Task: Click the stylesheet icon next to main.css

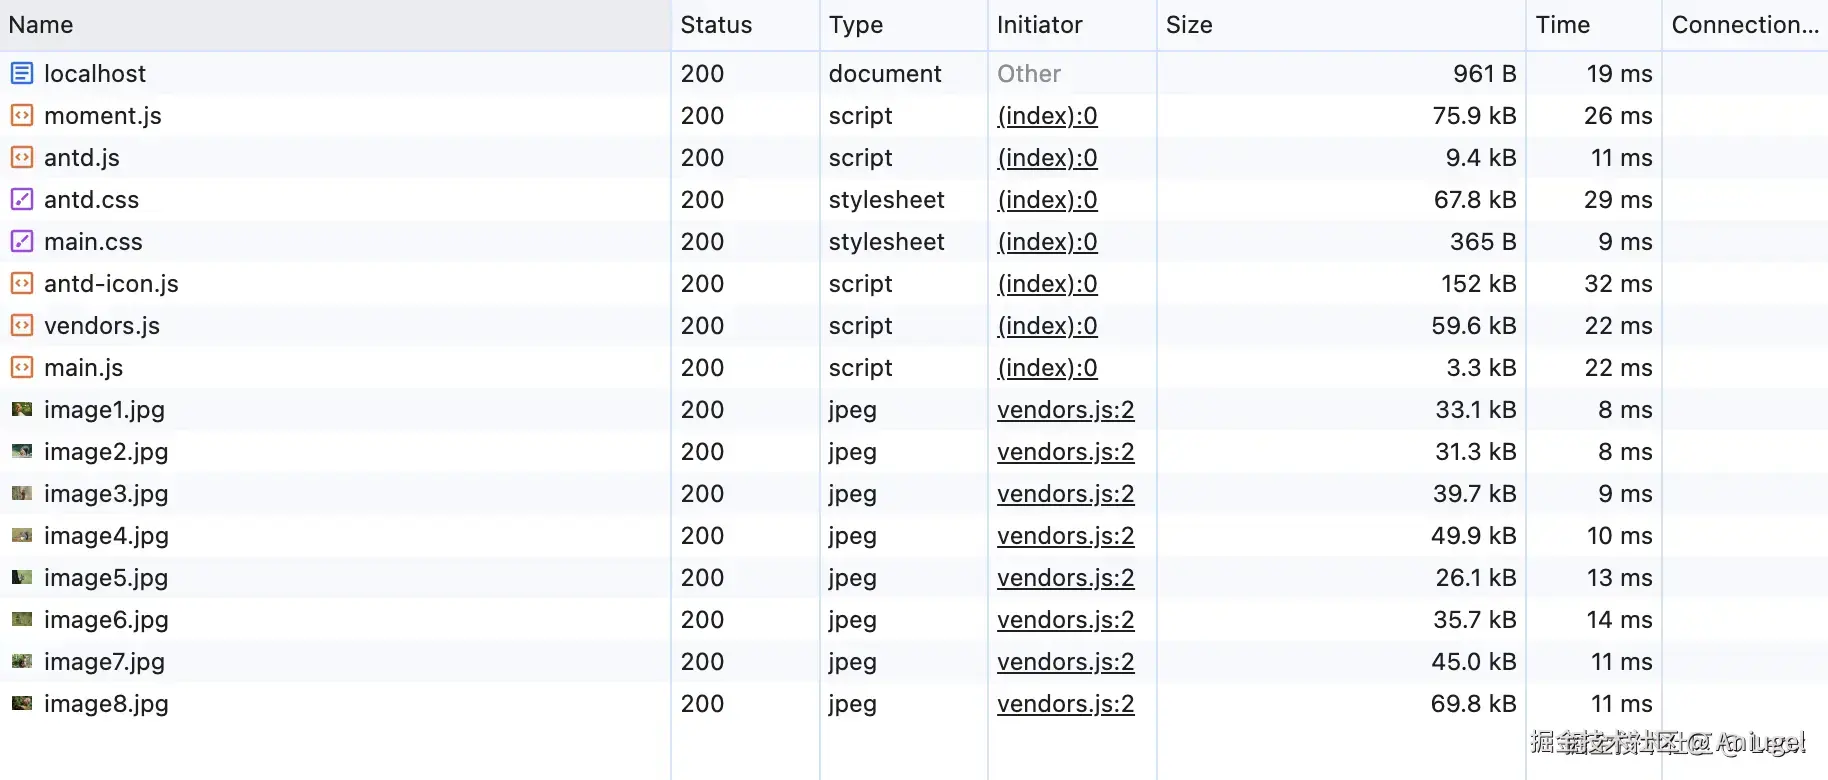Action: pos(22,241)
